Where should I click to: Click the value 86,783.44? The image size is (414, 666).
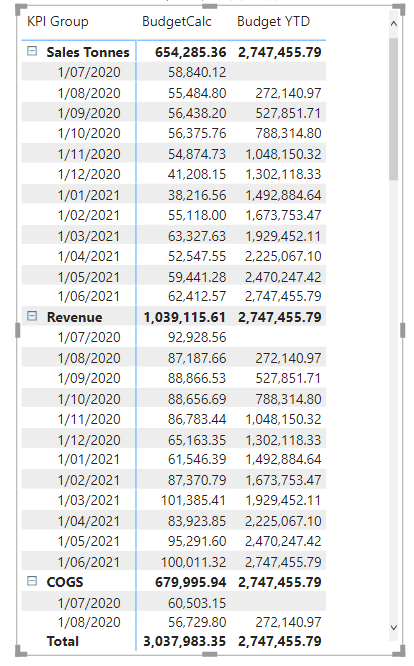(197, 419)
